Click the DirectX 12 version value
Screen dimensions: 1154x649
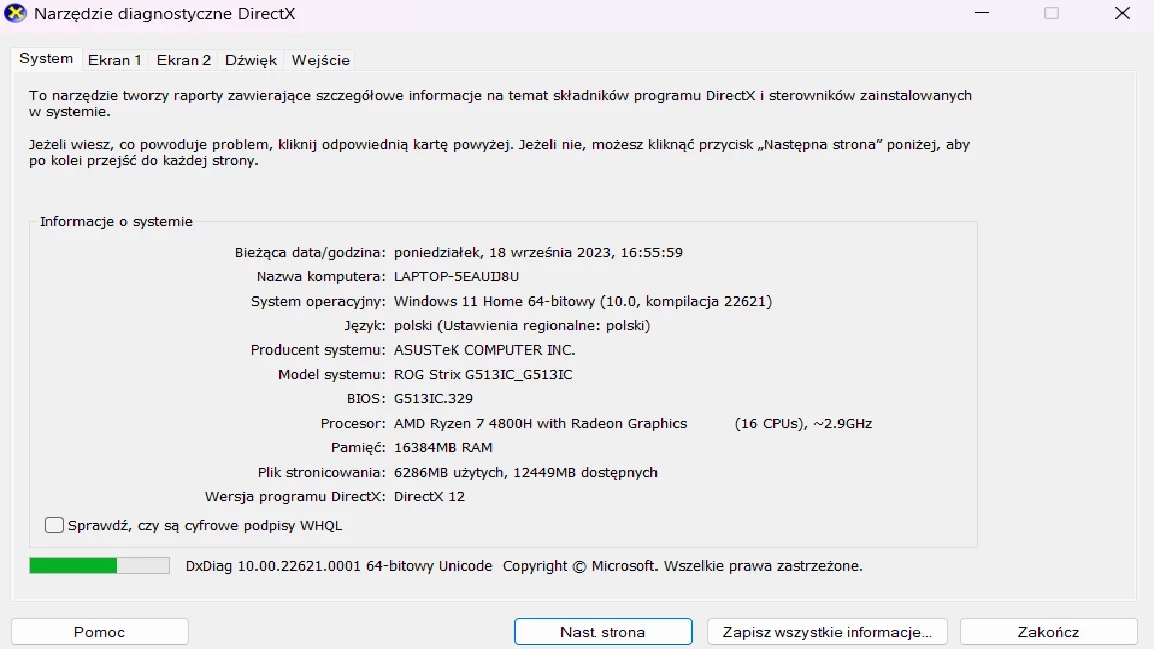click(x=429, y=497)
